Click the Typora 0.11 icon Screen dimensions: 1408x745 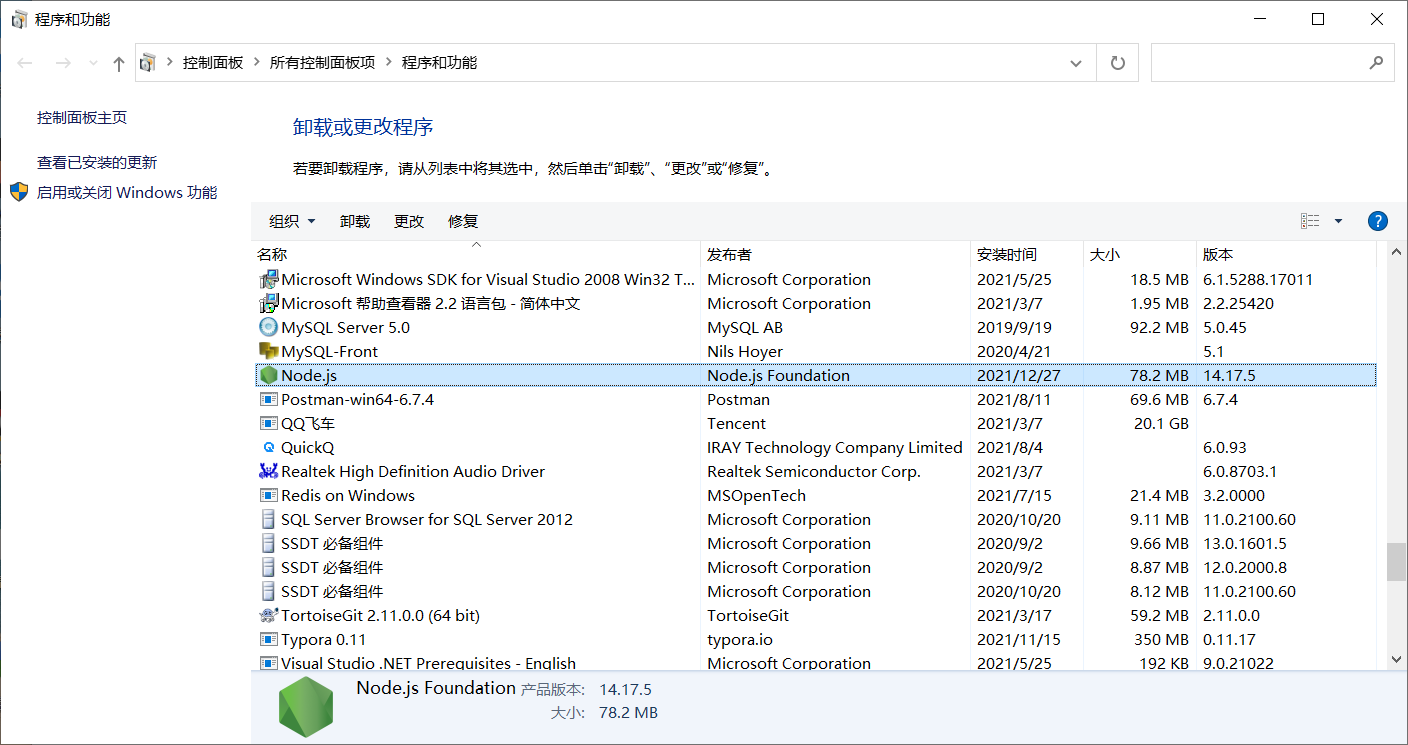[x=268, y=639]
